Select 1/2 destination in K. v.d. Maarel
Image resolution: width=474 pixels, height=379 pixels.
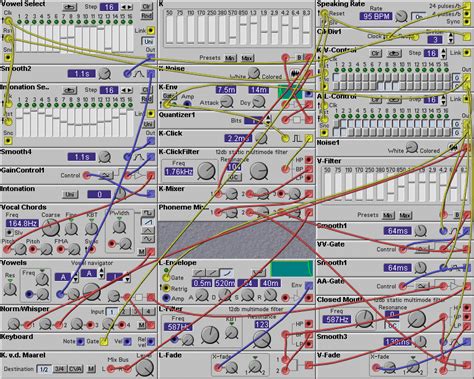(44, 369)
